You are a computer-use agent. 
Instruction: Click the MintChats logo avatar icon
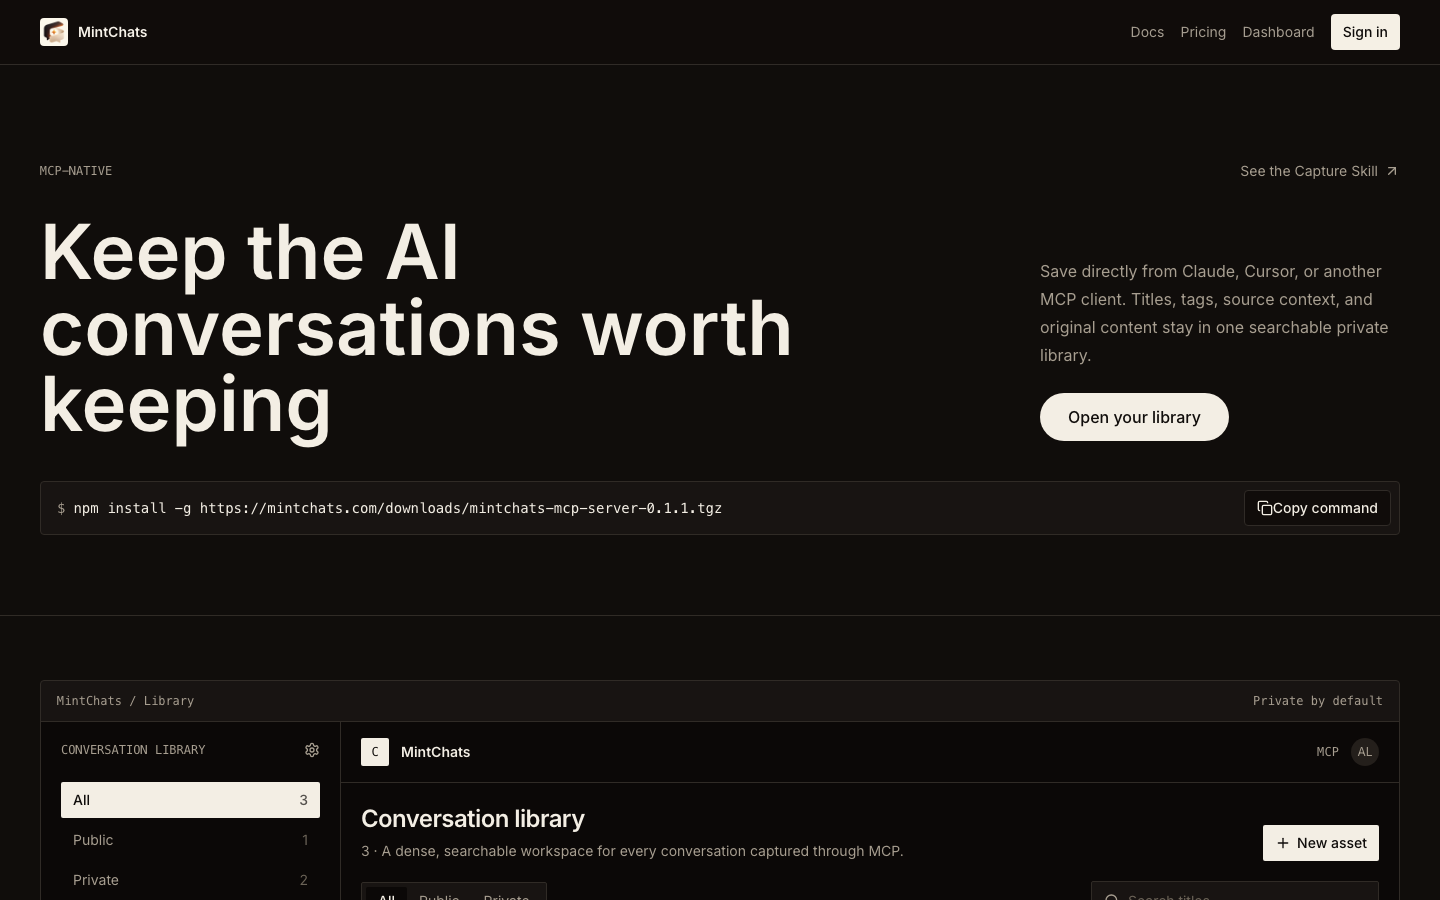tap(54, 32)
